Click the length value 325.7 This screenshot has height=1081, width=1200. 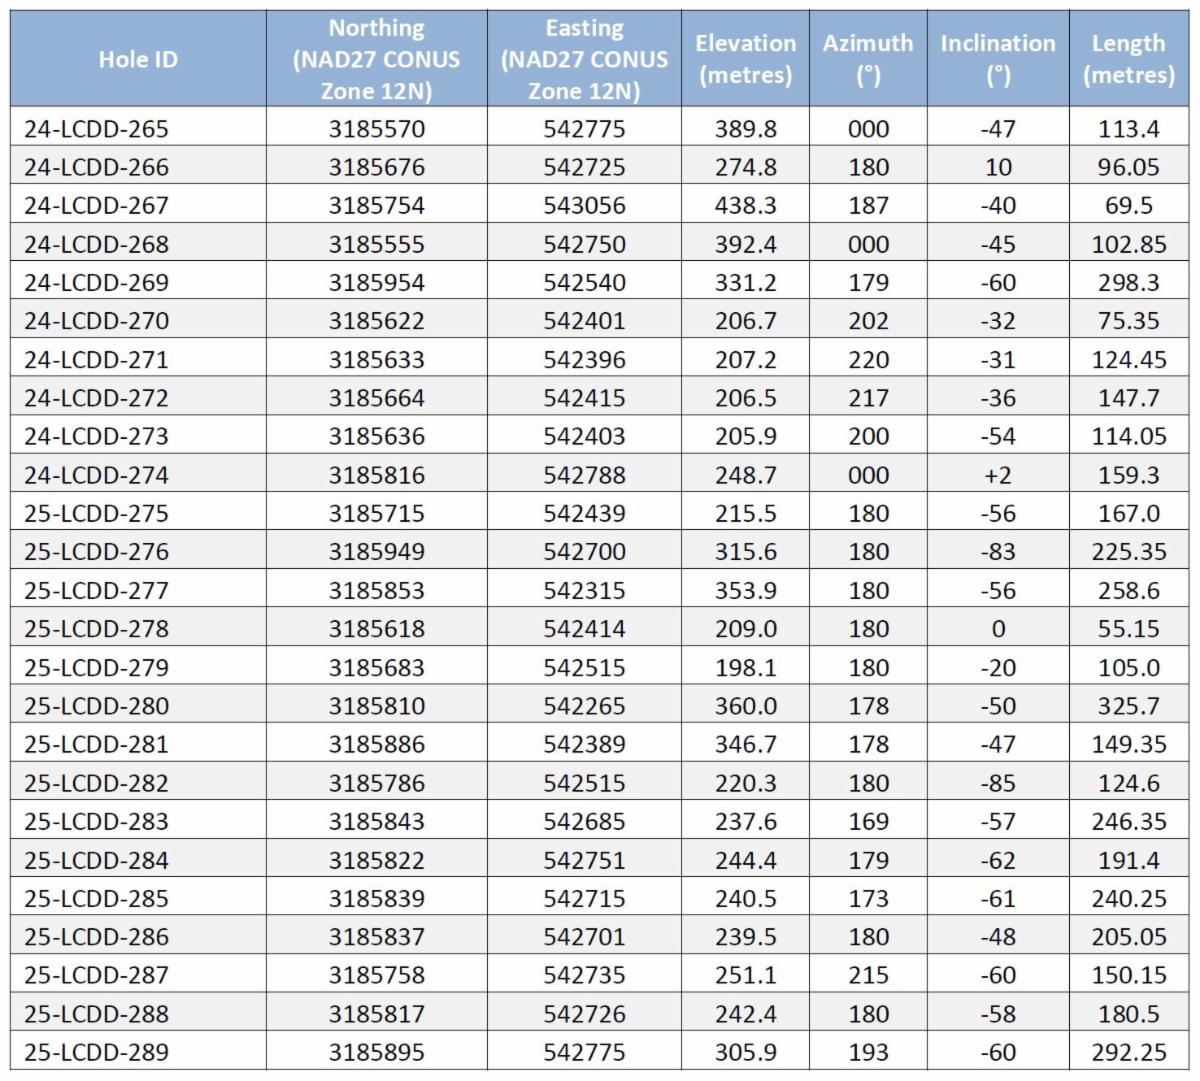[x=1128, y=706]
